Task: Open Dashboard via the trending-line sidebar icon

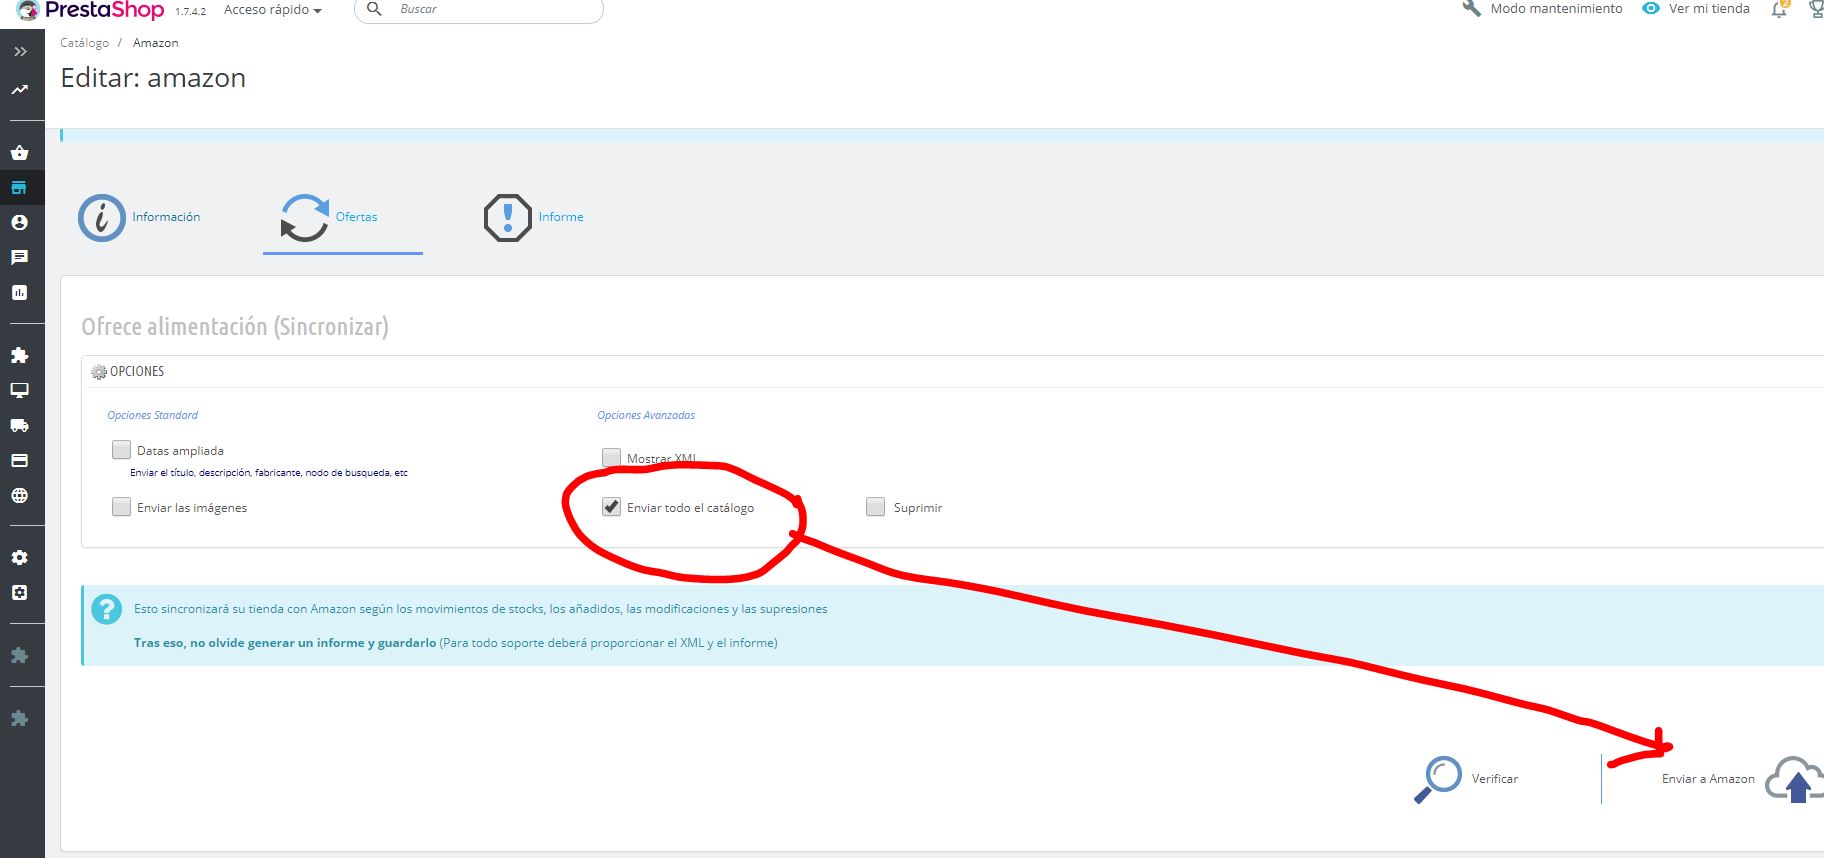Action: tap(20, 90)
